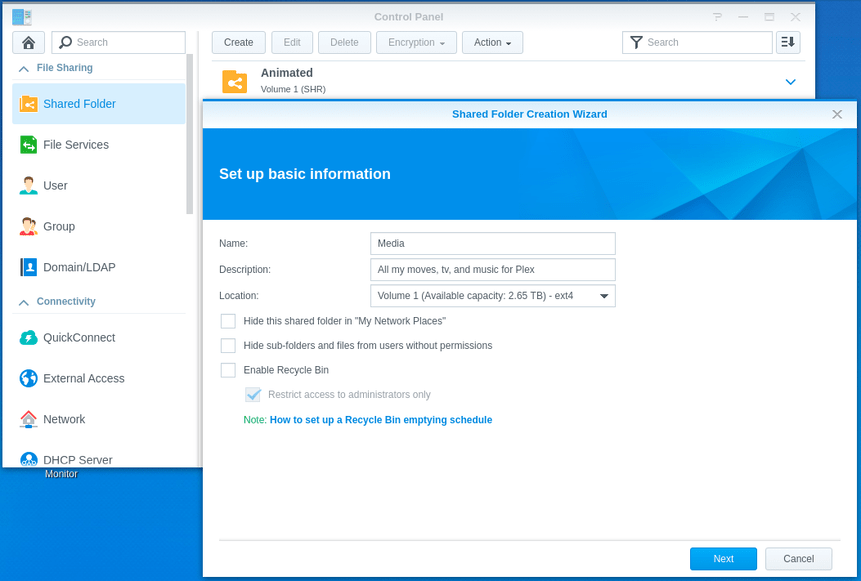Open the Action dropdown menu

pyautogui.click(x=492, y=42)
